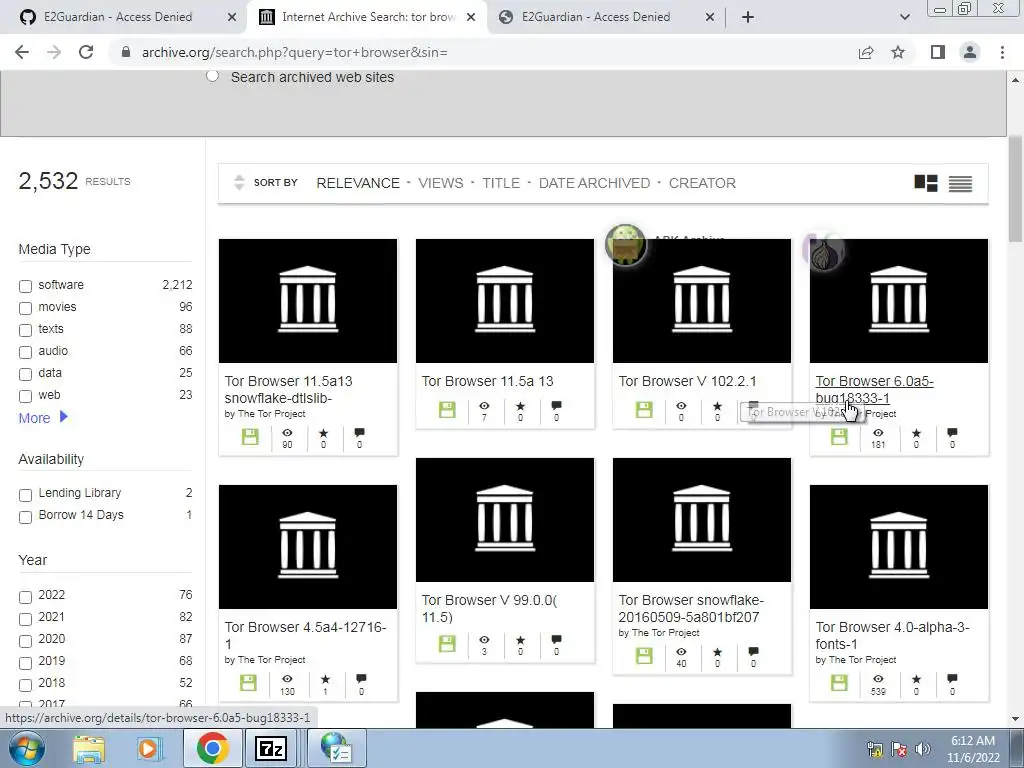The image size is (1024, 768).
Task: Click reviews comment icon under Tor Browser 11.5a 13
Action: [556, 406]
